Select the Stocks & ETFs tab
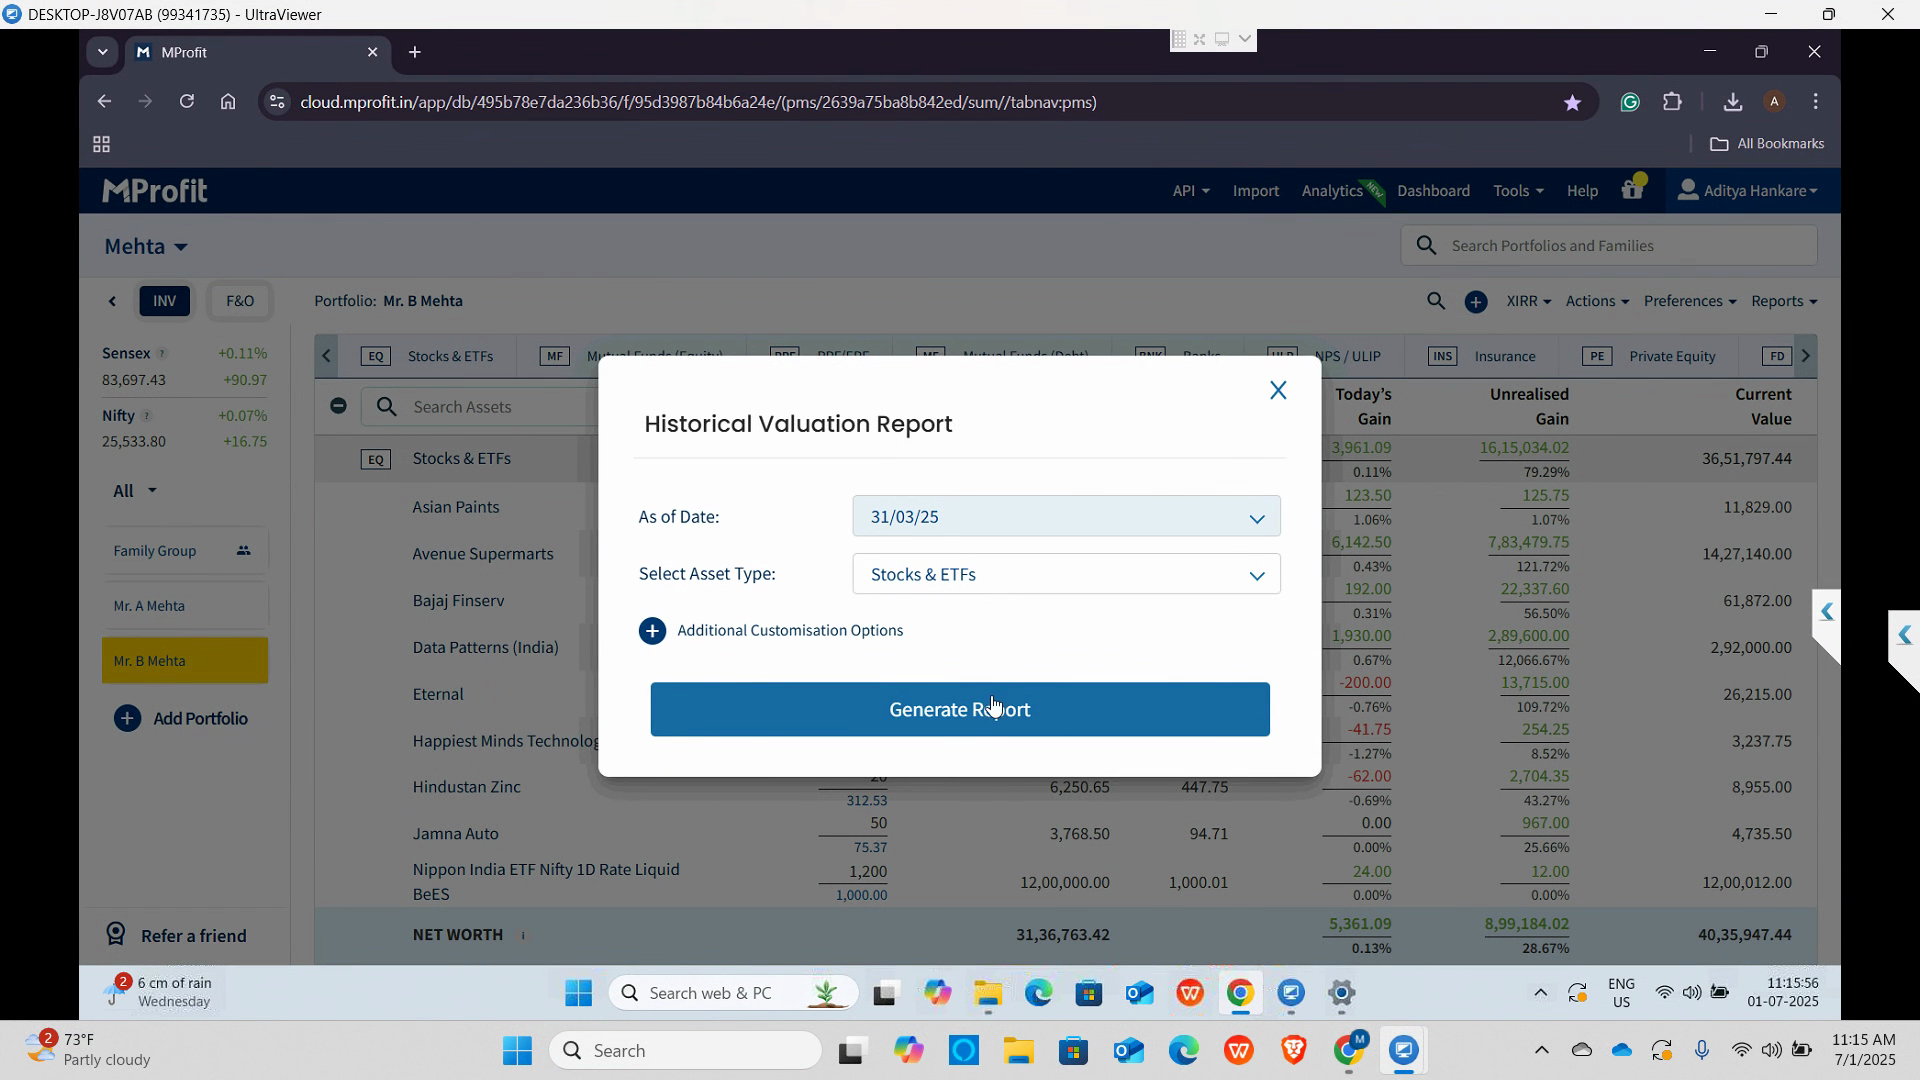The width and height of the screenshot is (1920, 1080). pyautogui.click(x=428, y=356)
